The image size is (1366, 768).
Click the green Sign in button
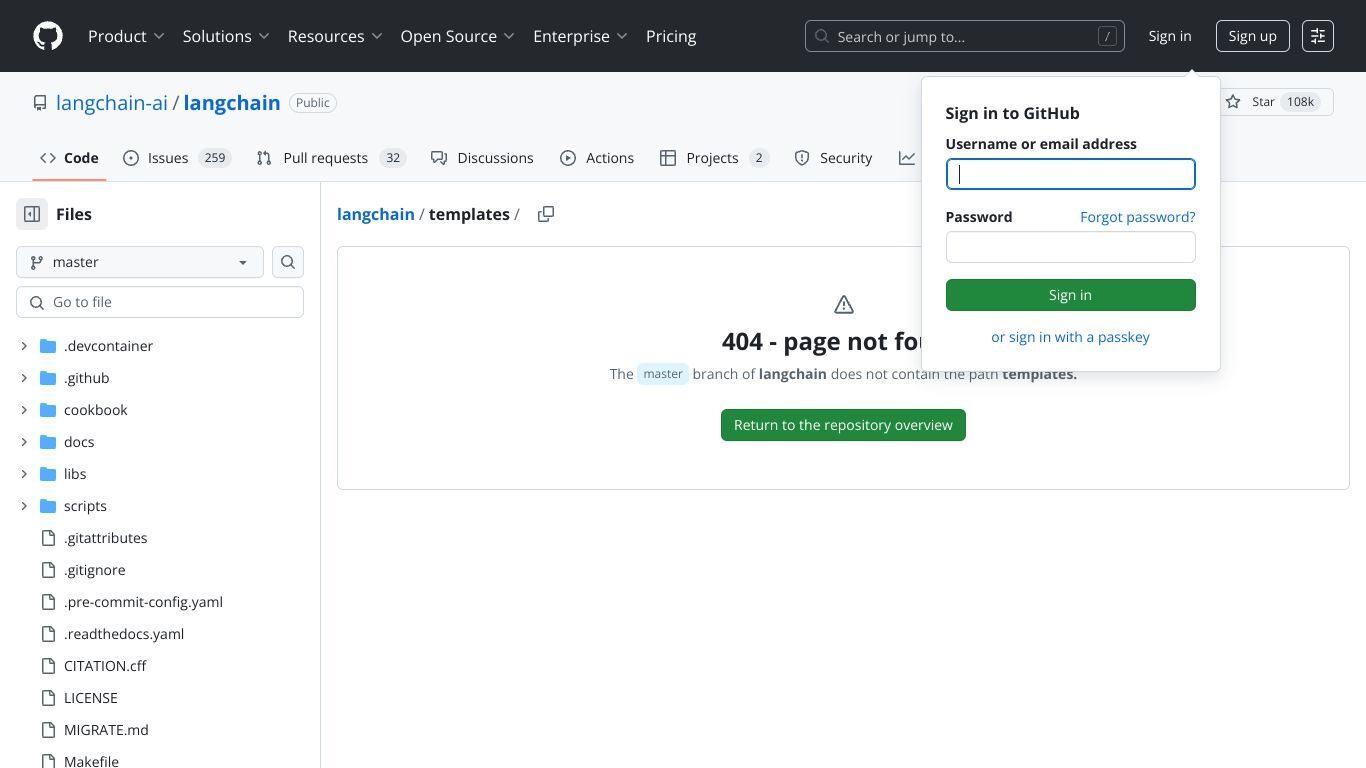tap(1070, 295)
